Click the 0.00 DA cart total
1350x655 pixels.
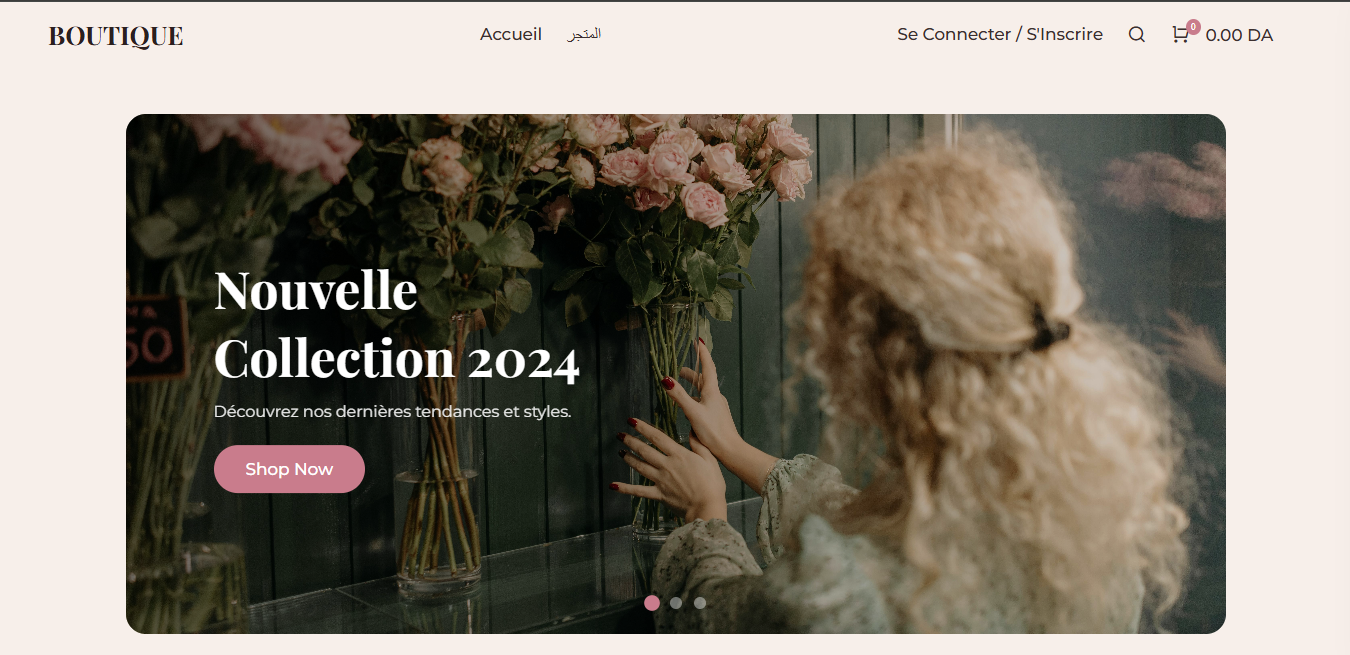pyautogui.click(x=1239, y=35)
